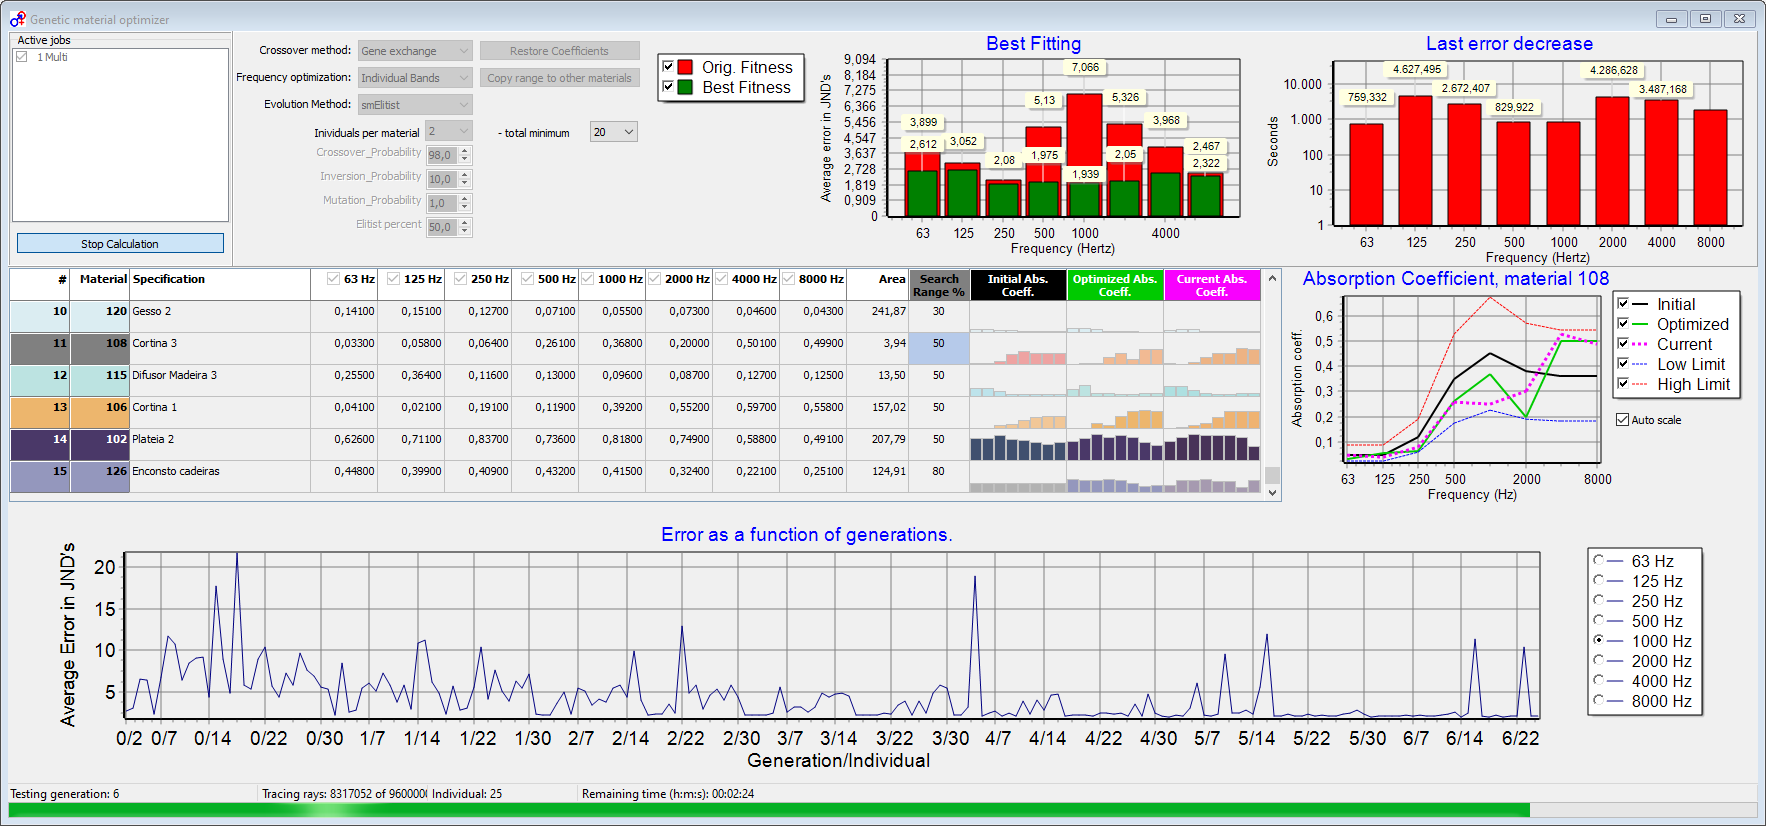Click the table scrollbar up arrow
Image resolution: width=1766 pixels, height=826 pixels.
pos(1272,278)
